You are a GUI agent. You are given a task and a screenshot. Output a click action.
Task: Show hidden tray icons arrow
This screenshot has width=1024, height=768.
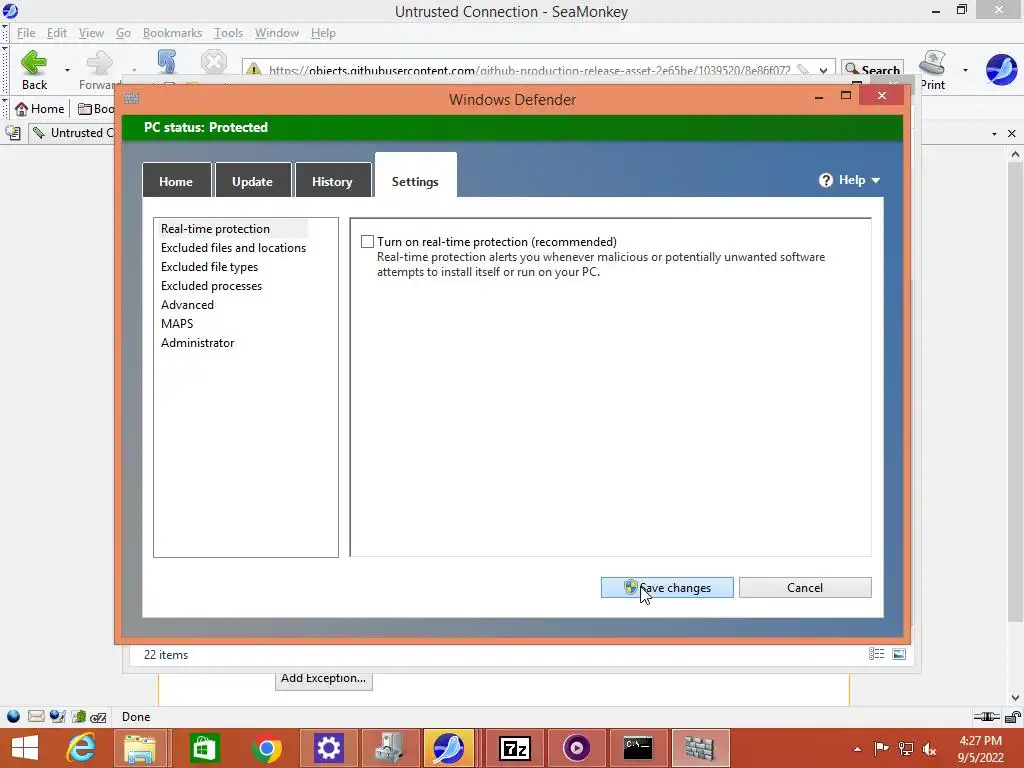pos(857,748)
